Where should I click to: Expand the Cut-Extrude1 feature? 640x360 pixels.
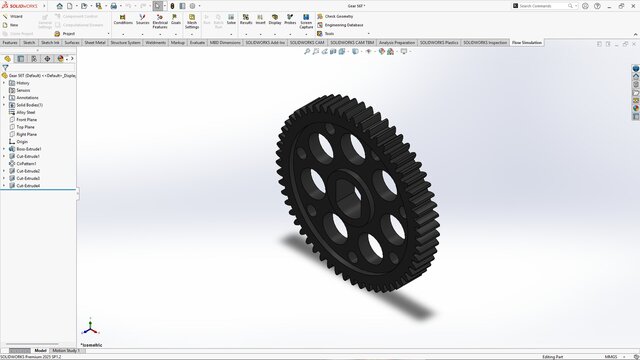pyautogui.click(x=4, y=156)
